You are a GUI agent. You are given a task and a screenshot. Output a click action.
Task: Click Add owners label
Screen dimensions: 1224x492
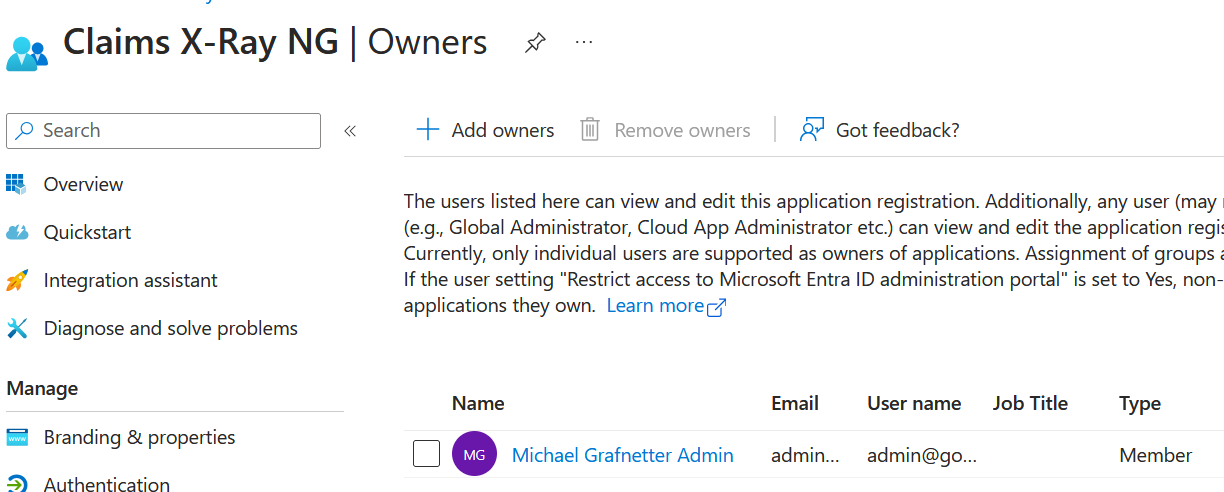click(x=503, y=130)
